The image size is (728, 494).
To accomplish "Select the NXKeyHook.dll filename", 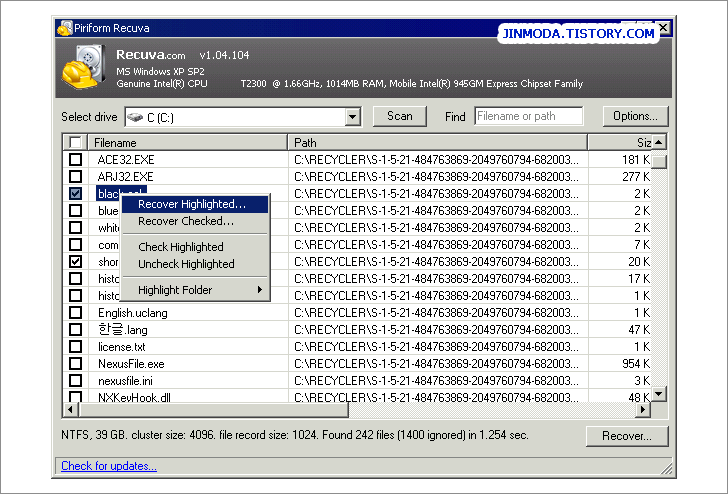I will (134, 397).
